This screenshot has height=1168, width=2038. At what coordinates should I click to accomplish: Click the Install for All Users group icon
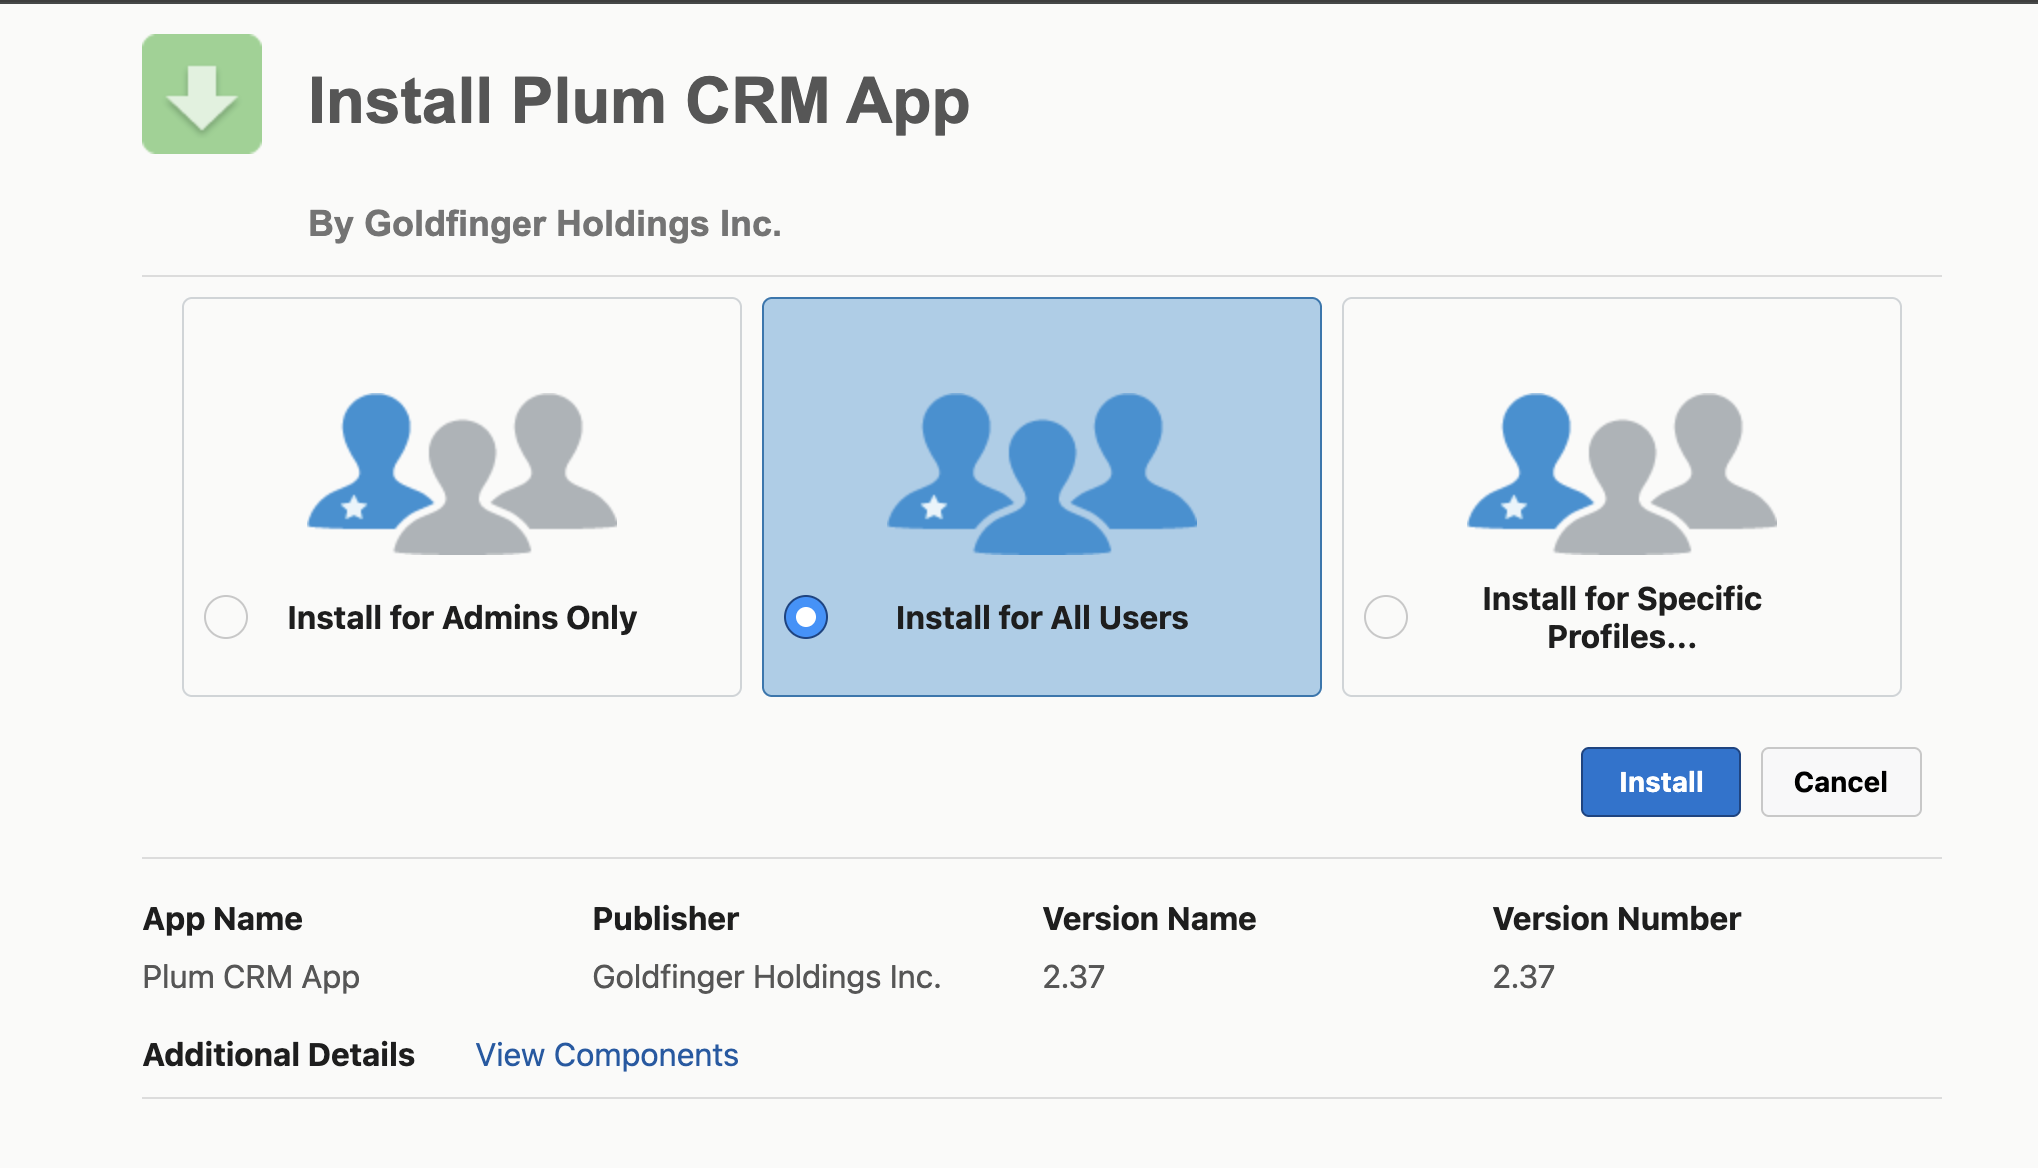(x=1042, y=474)
